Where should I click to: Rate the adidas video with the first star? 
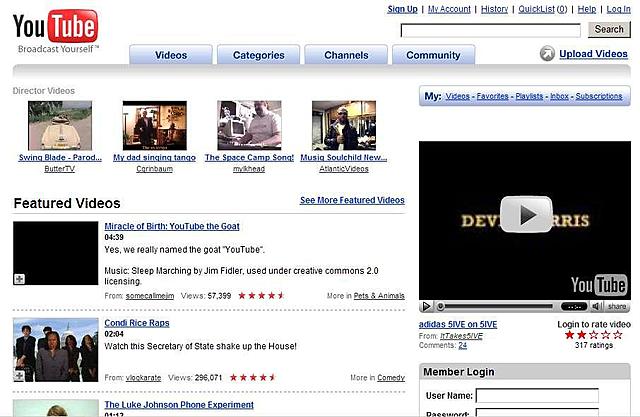pyautogui.click(x=569, y=335)
